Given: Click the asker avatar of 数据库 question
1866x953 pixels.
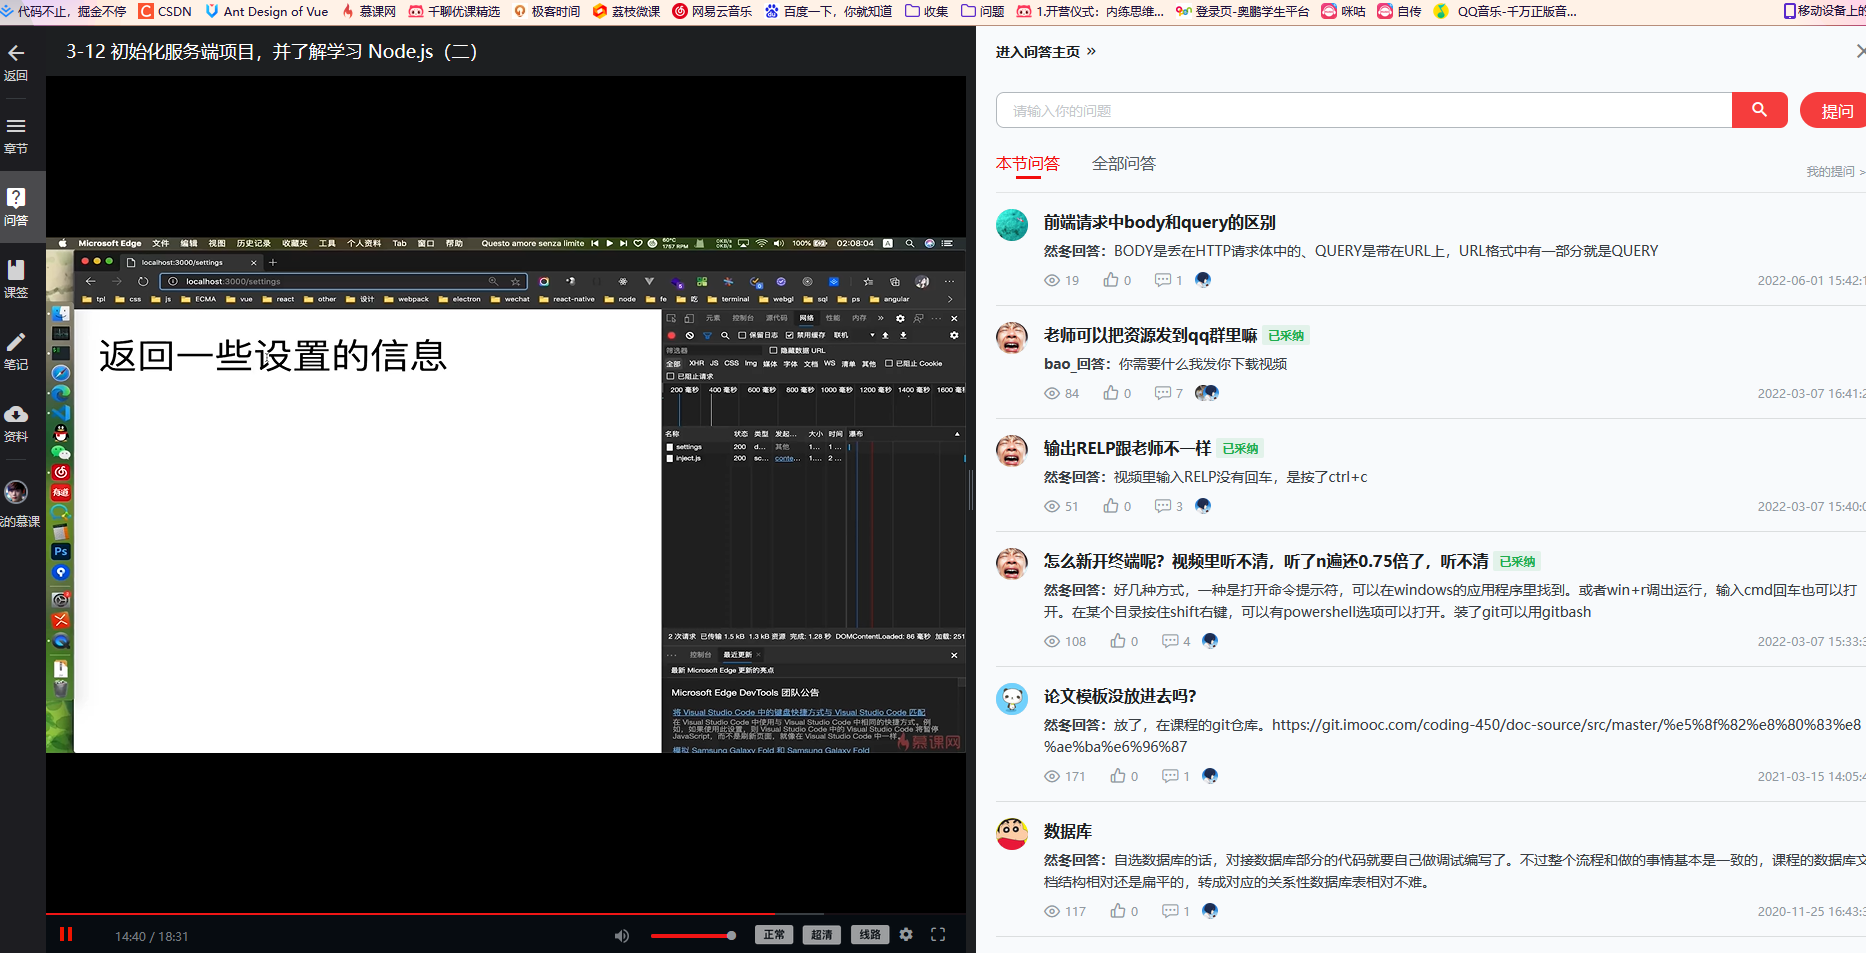Looking at the screenshot, I should pos(1012,833).
